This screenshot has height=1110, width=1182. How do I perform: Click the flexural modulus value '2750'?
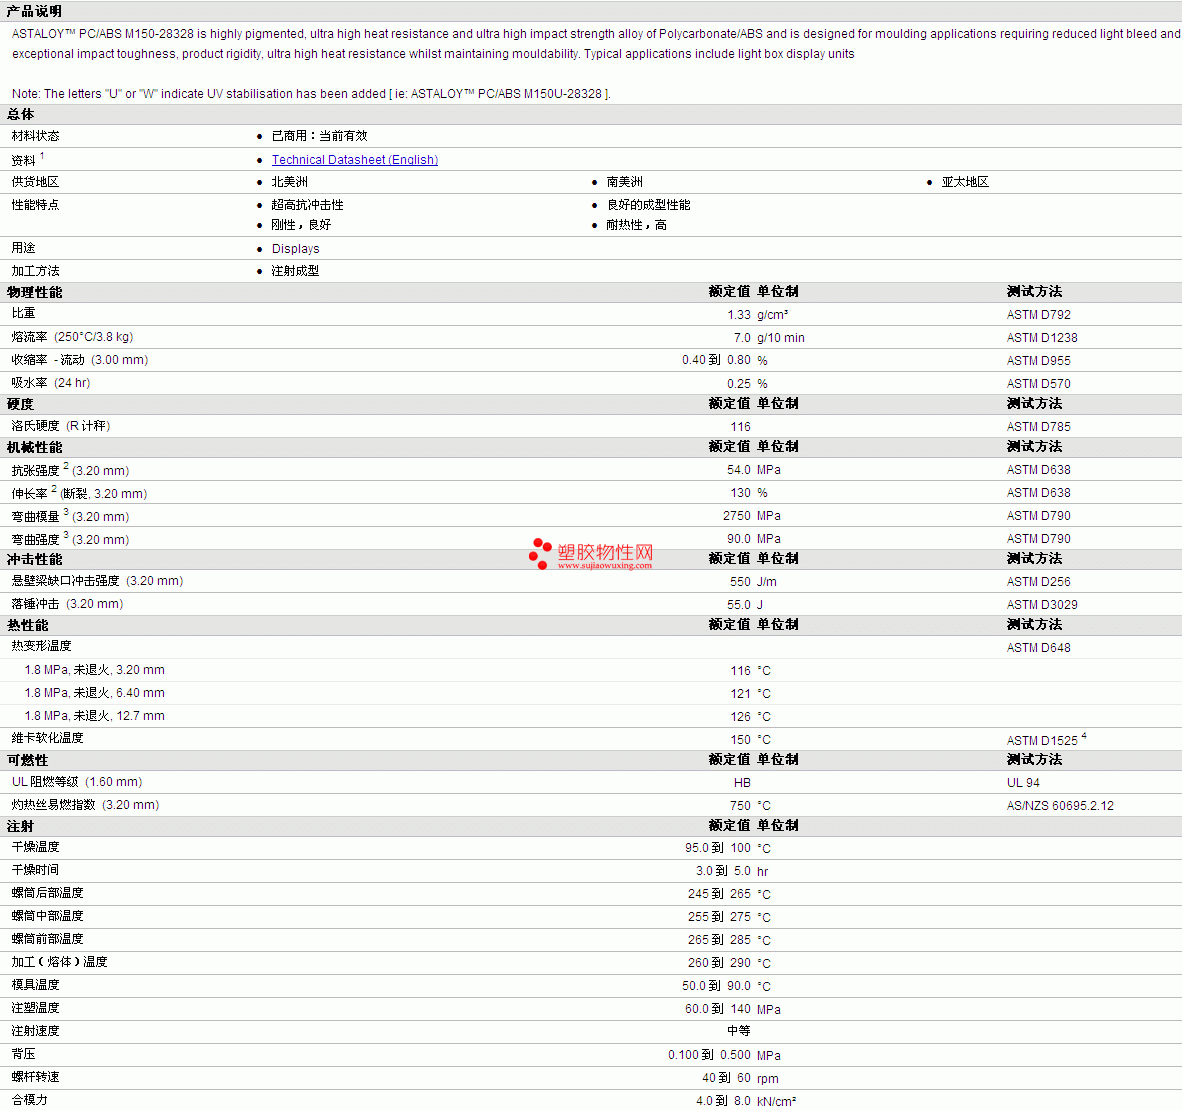coord(736,516)
